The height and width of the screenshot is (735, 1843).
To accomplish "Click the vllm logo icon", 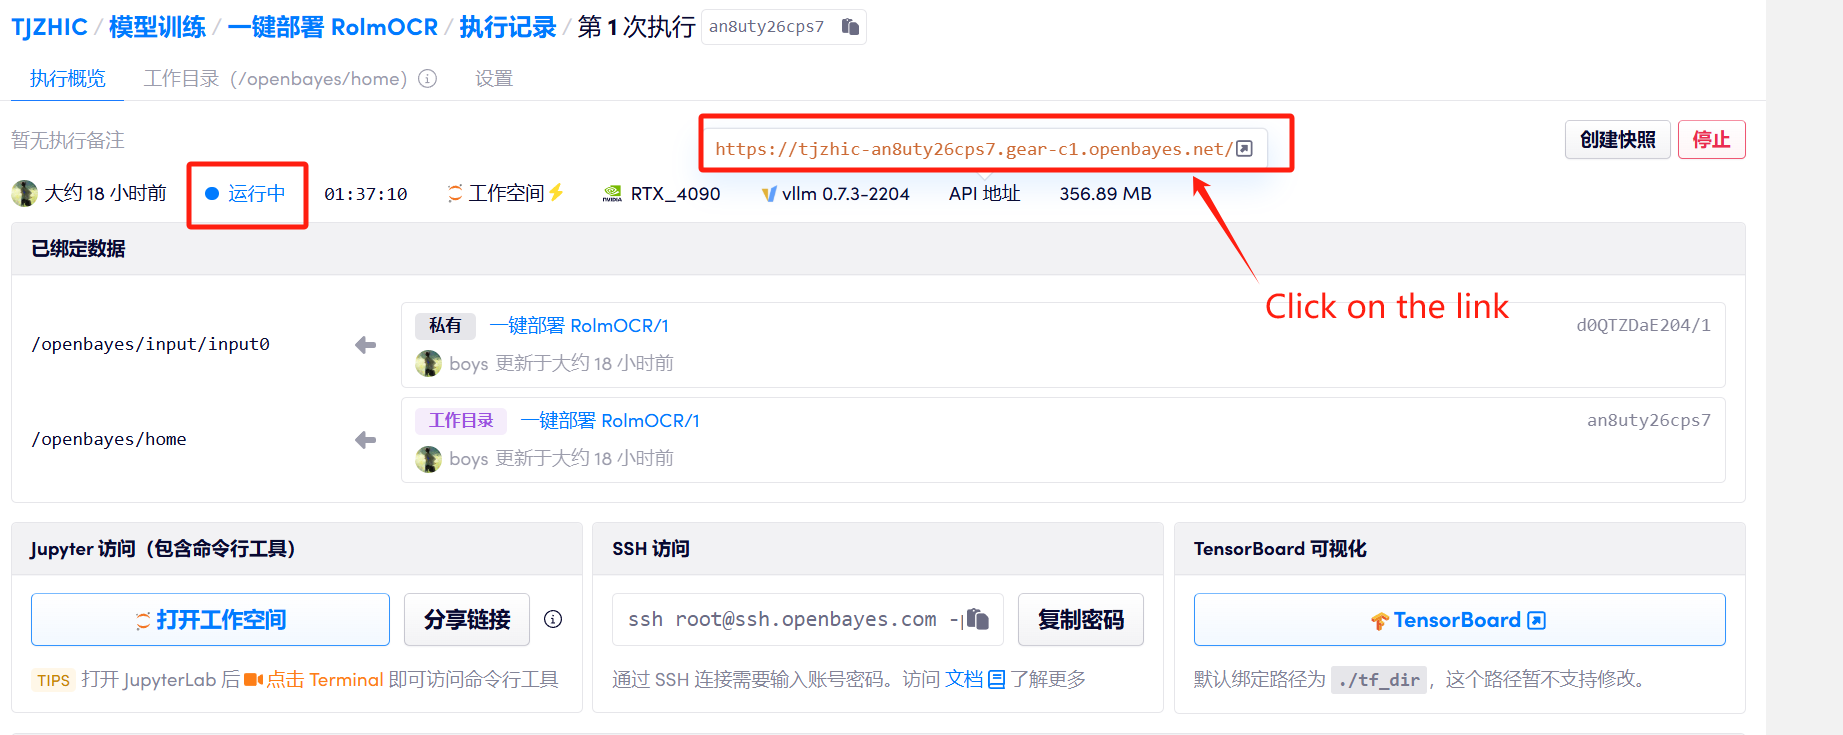I will coord(769,194).
